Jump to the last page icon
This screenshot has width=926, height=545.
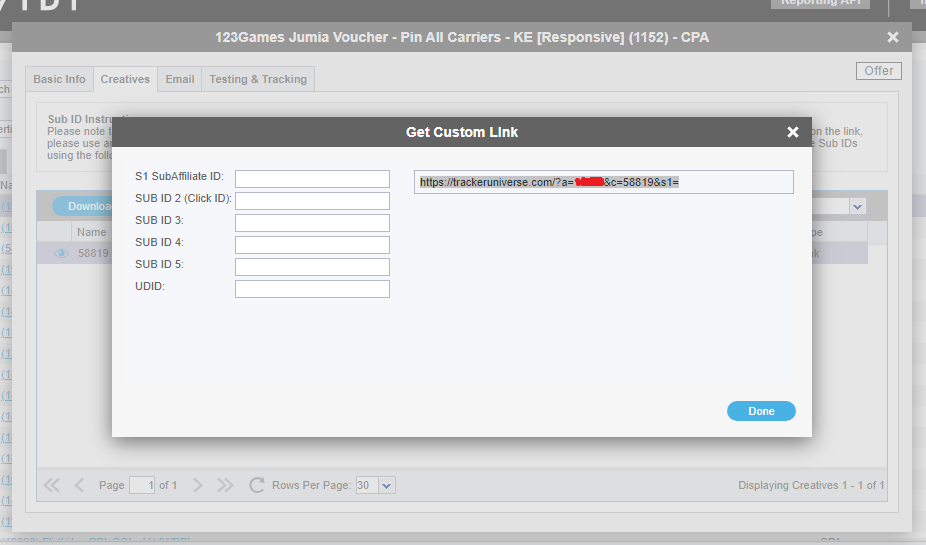225,485
